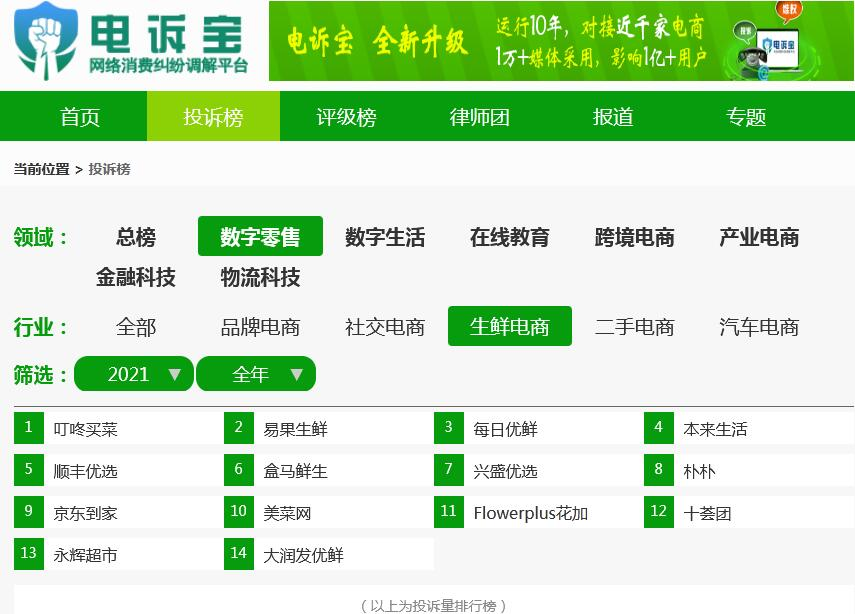Open the 律师团 nav tab
This screenshot has height=614, width=855.
pyautogui.click(x=479, y=117)
